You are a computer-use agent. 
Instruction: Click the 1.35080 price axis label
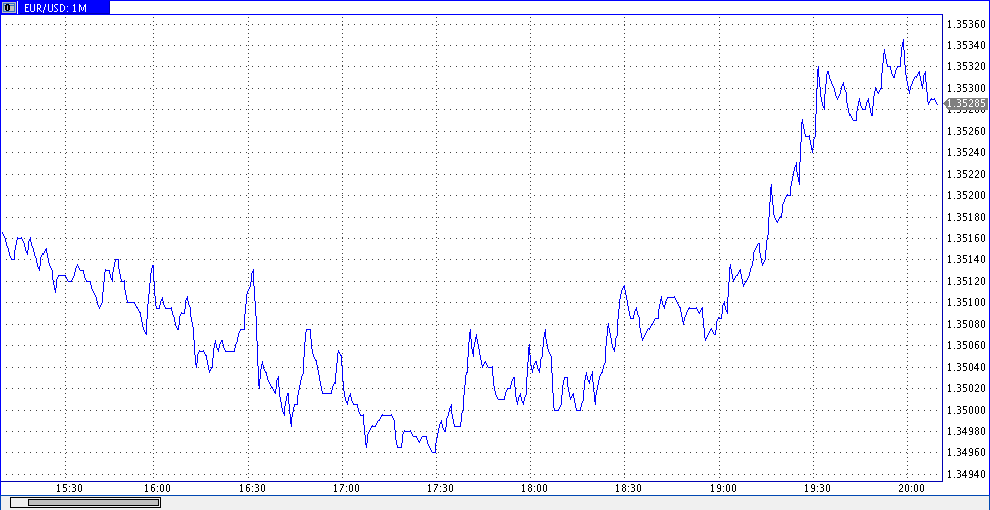(x=967, y=324)
